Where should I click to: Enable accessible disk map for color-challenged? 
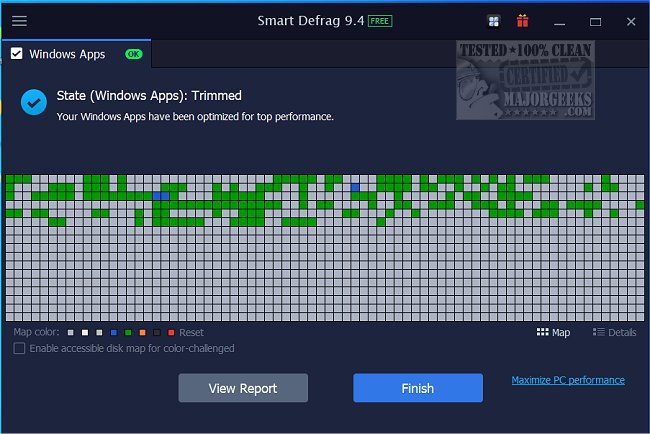[19, 348]
